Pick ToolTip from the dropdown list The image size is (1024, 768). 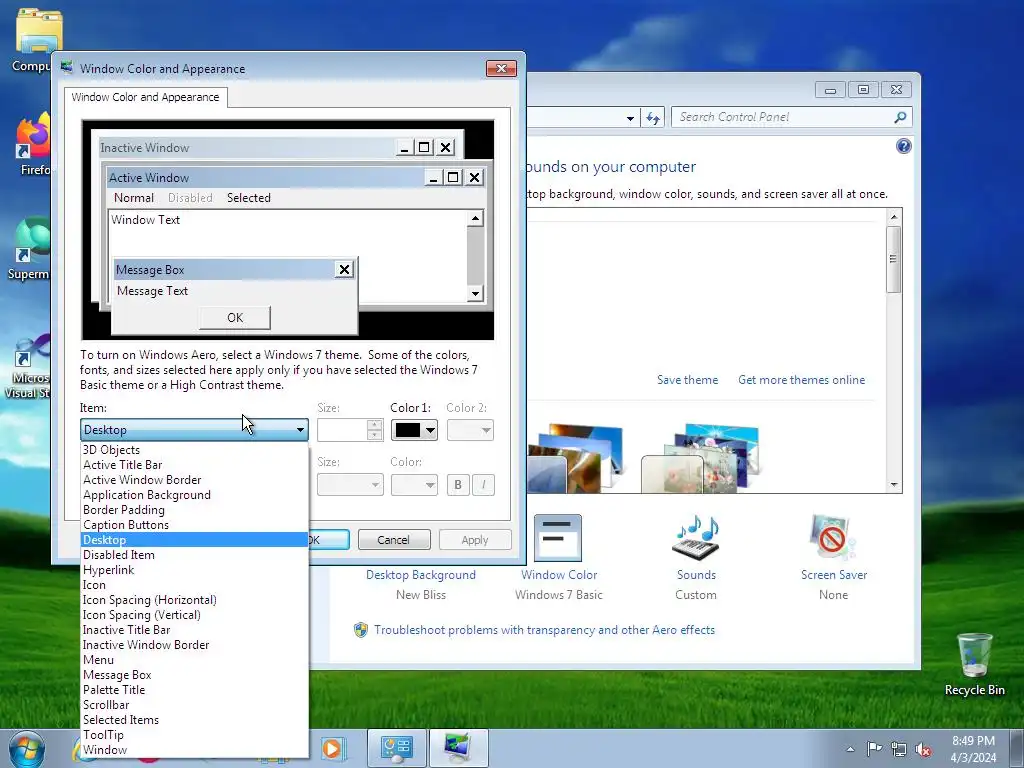(x=194, y=735)
